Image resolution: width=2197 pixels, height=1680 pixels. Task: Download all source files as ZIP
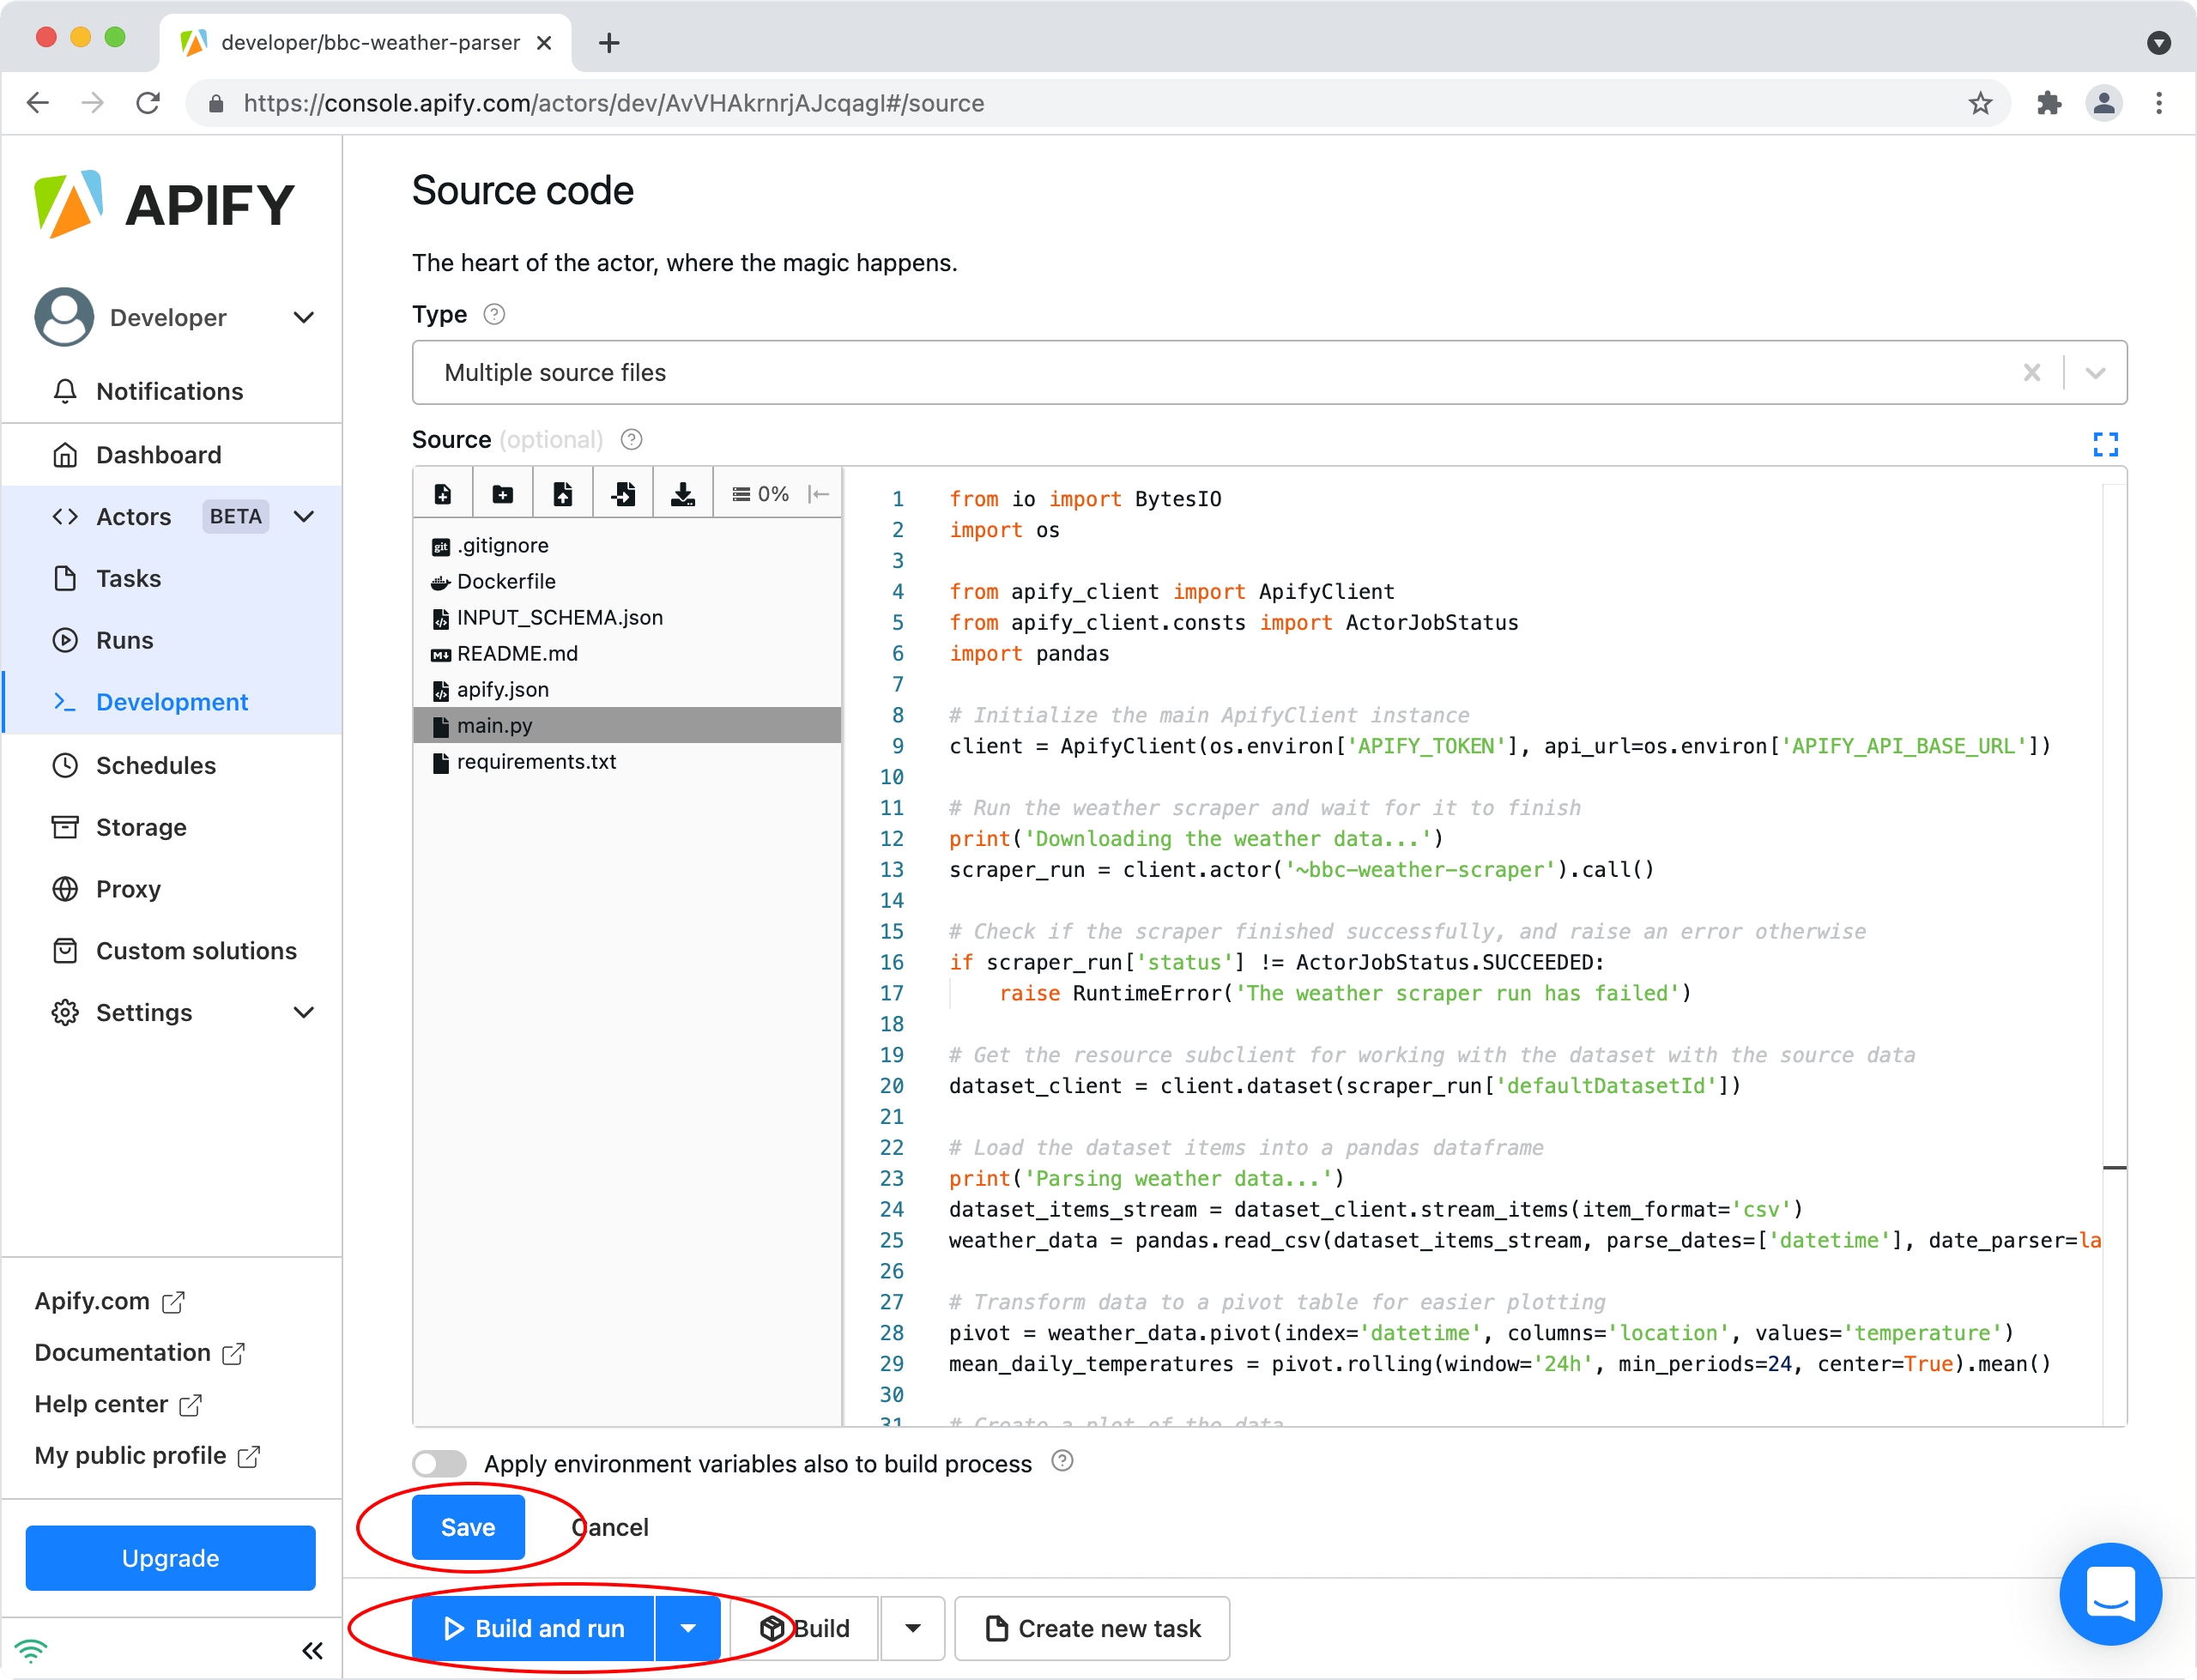[x=683, y=492]
